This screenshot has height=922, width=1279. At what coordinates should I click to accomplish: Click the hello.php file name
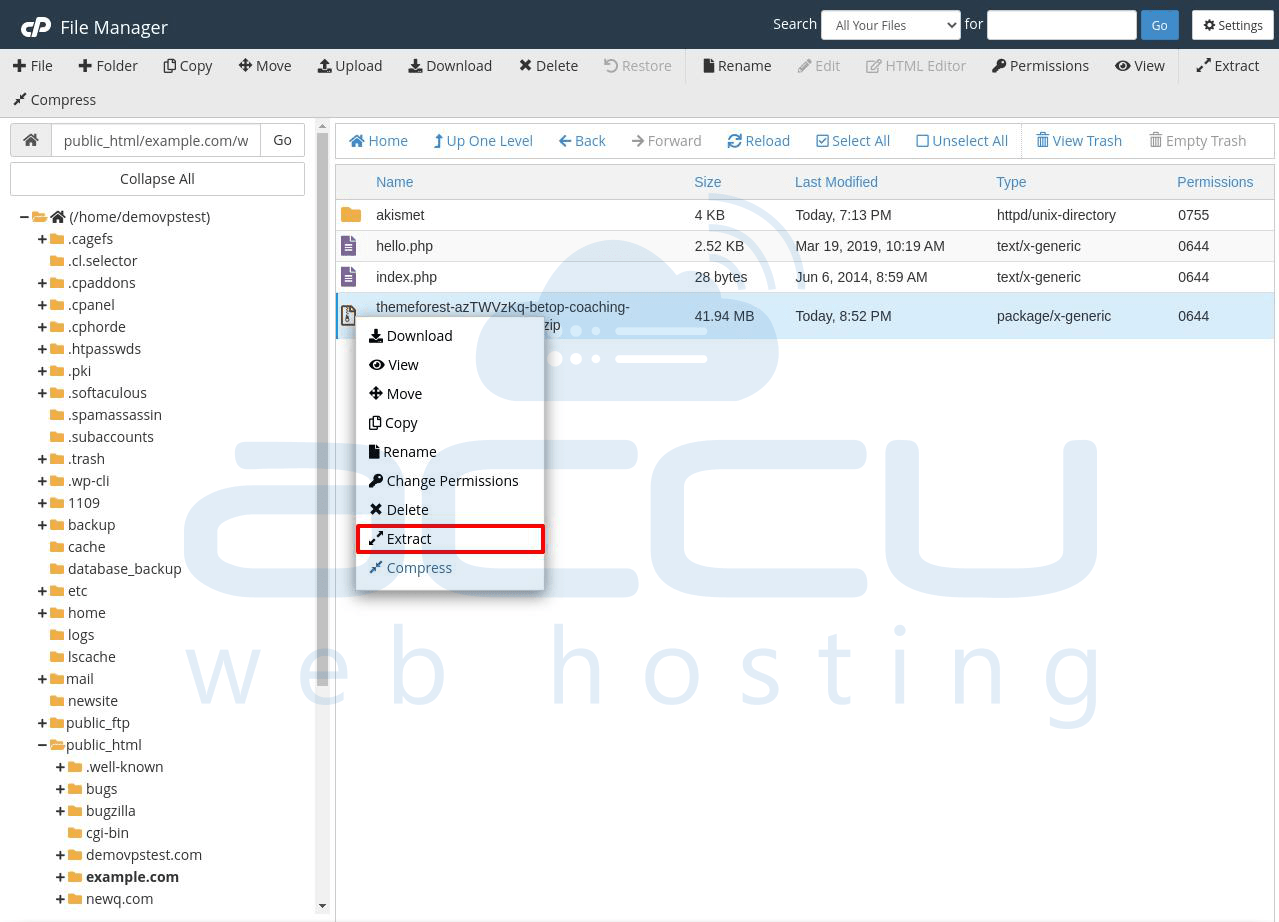point(404,246)
